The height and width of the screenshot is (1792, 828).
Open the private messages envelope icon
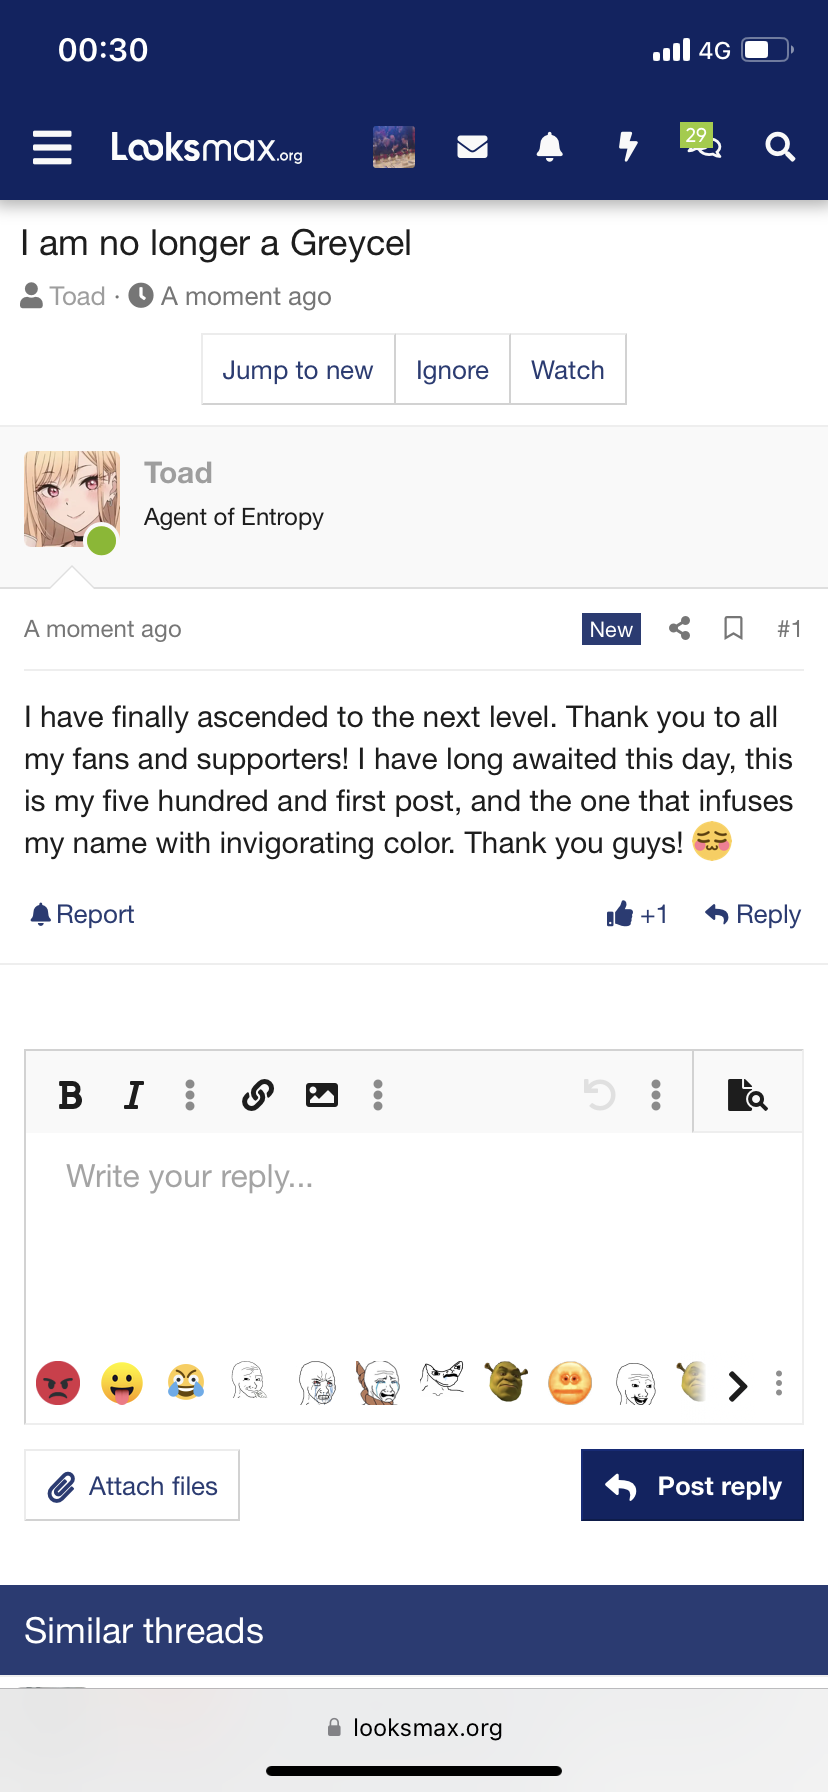472,148
